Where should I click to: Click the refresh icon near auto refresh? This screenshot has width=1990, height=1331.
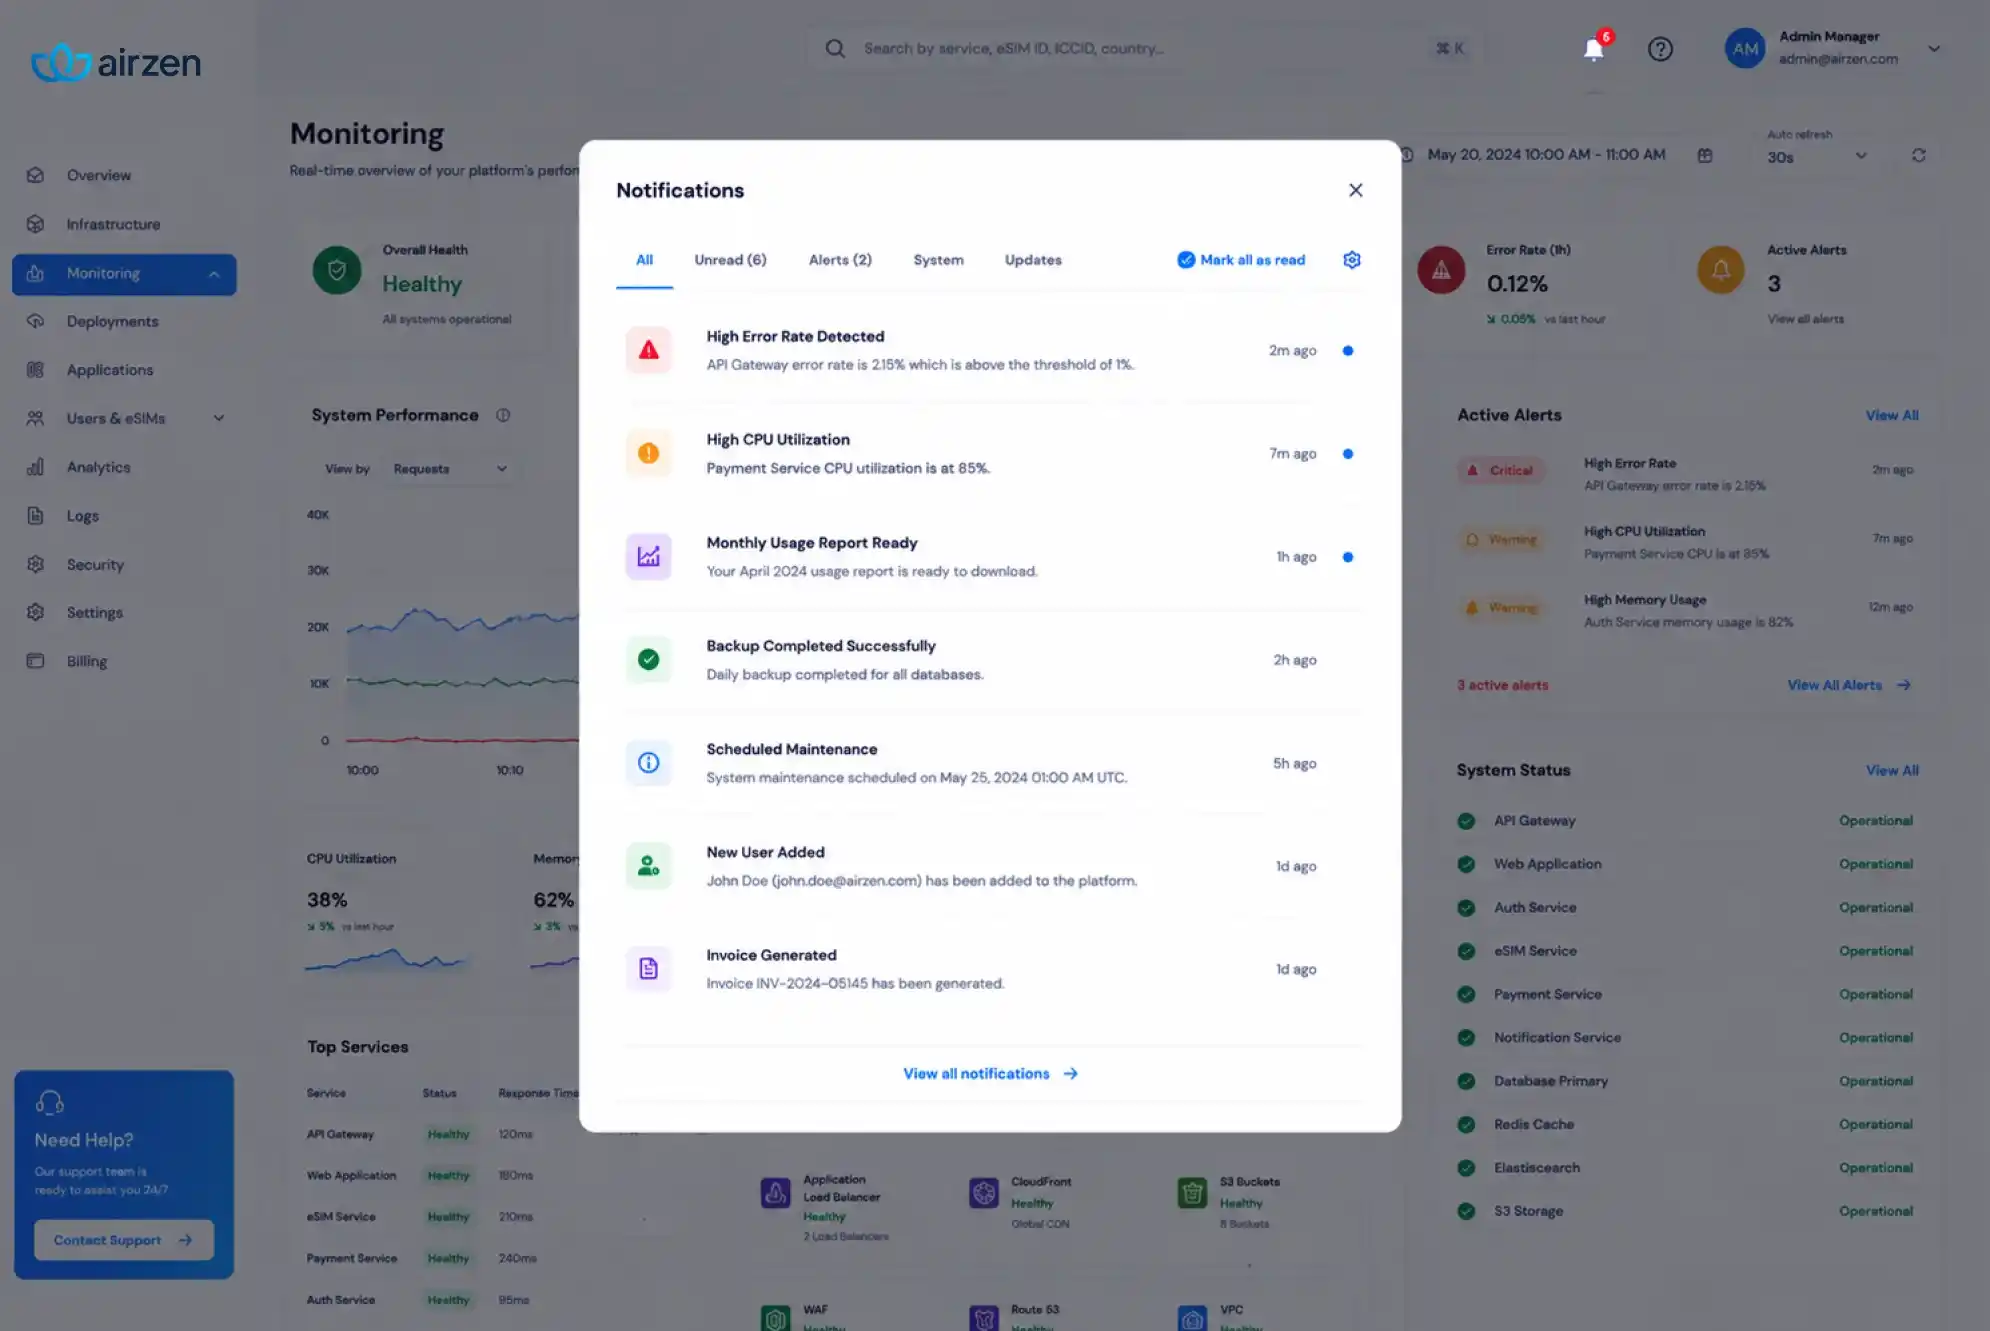pyautogui.click(x=1918, y=155)
